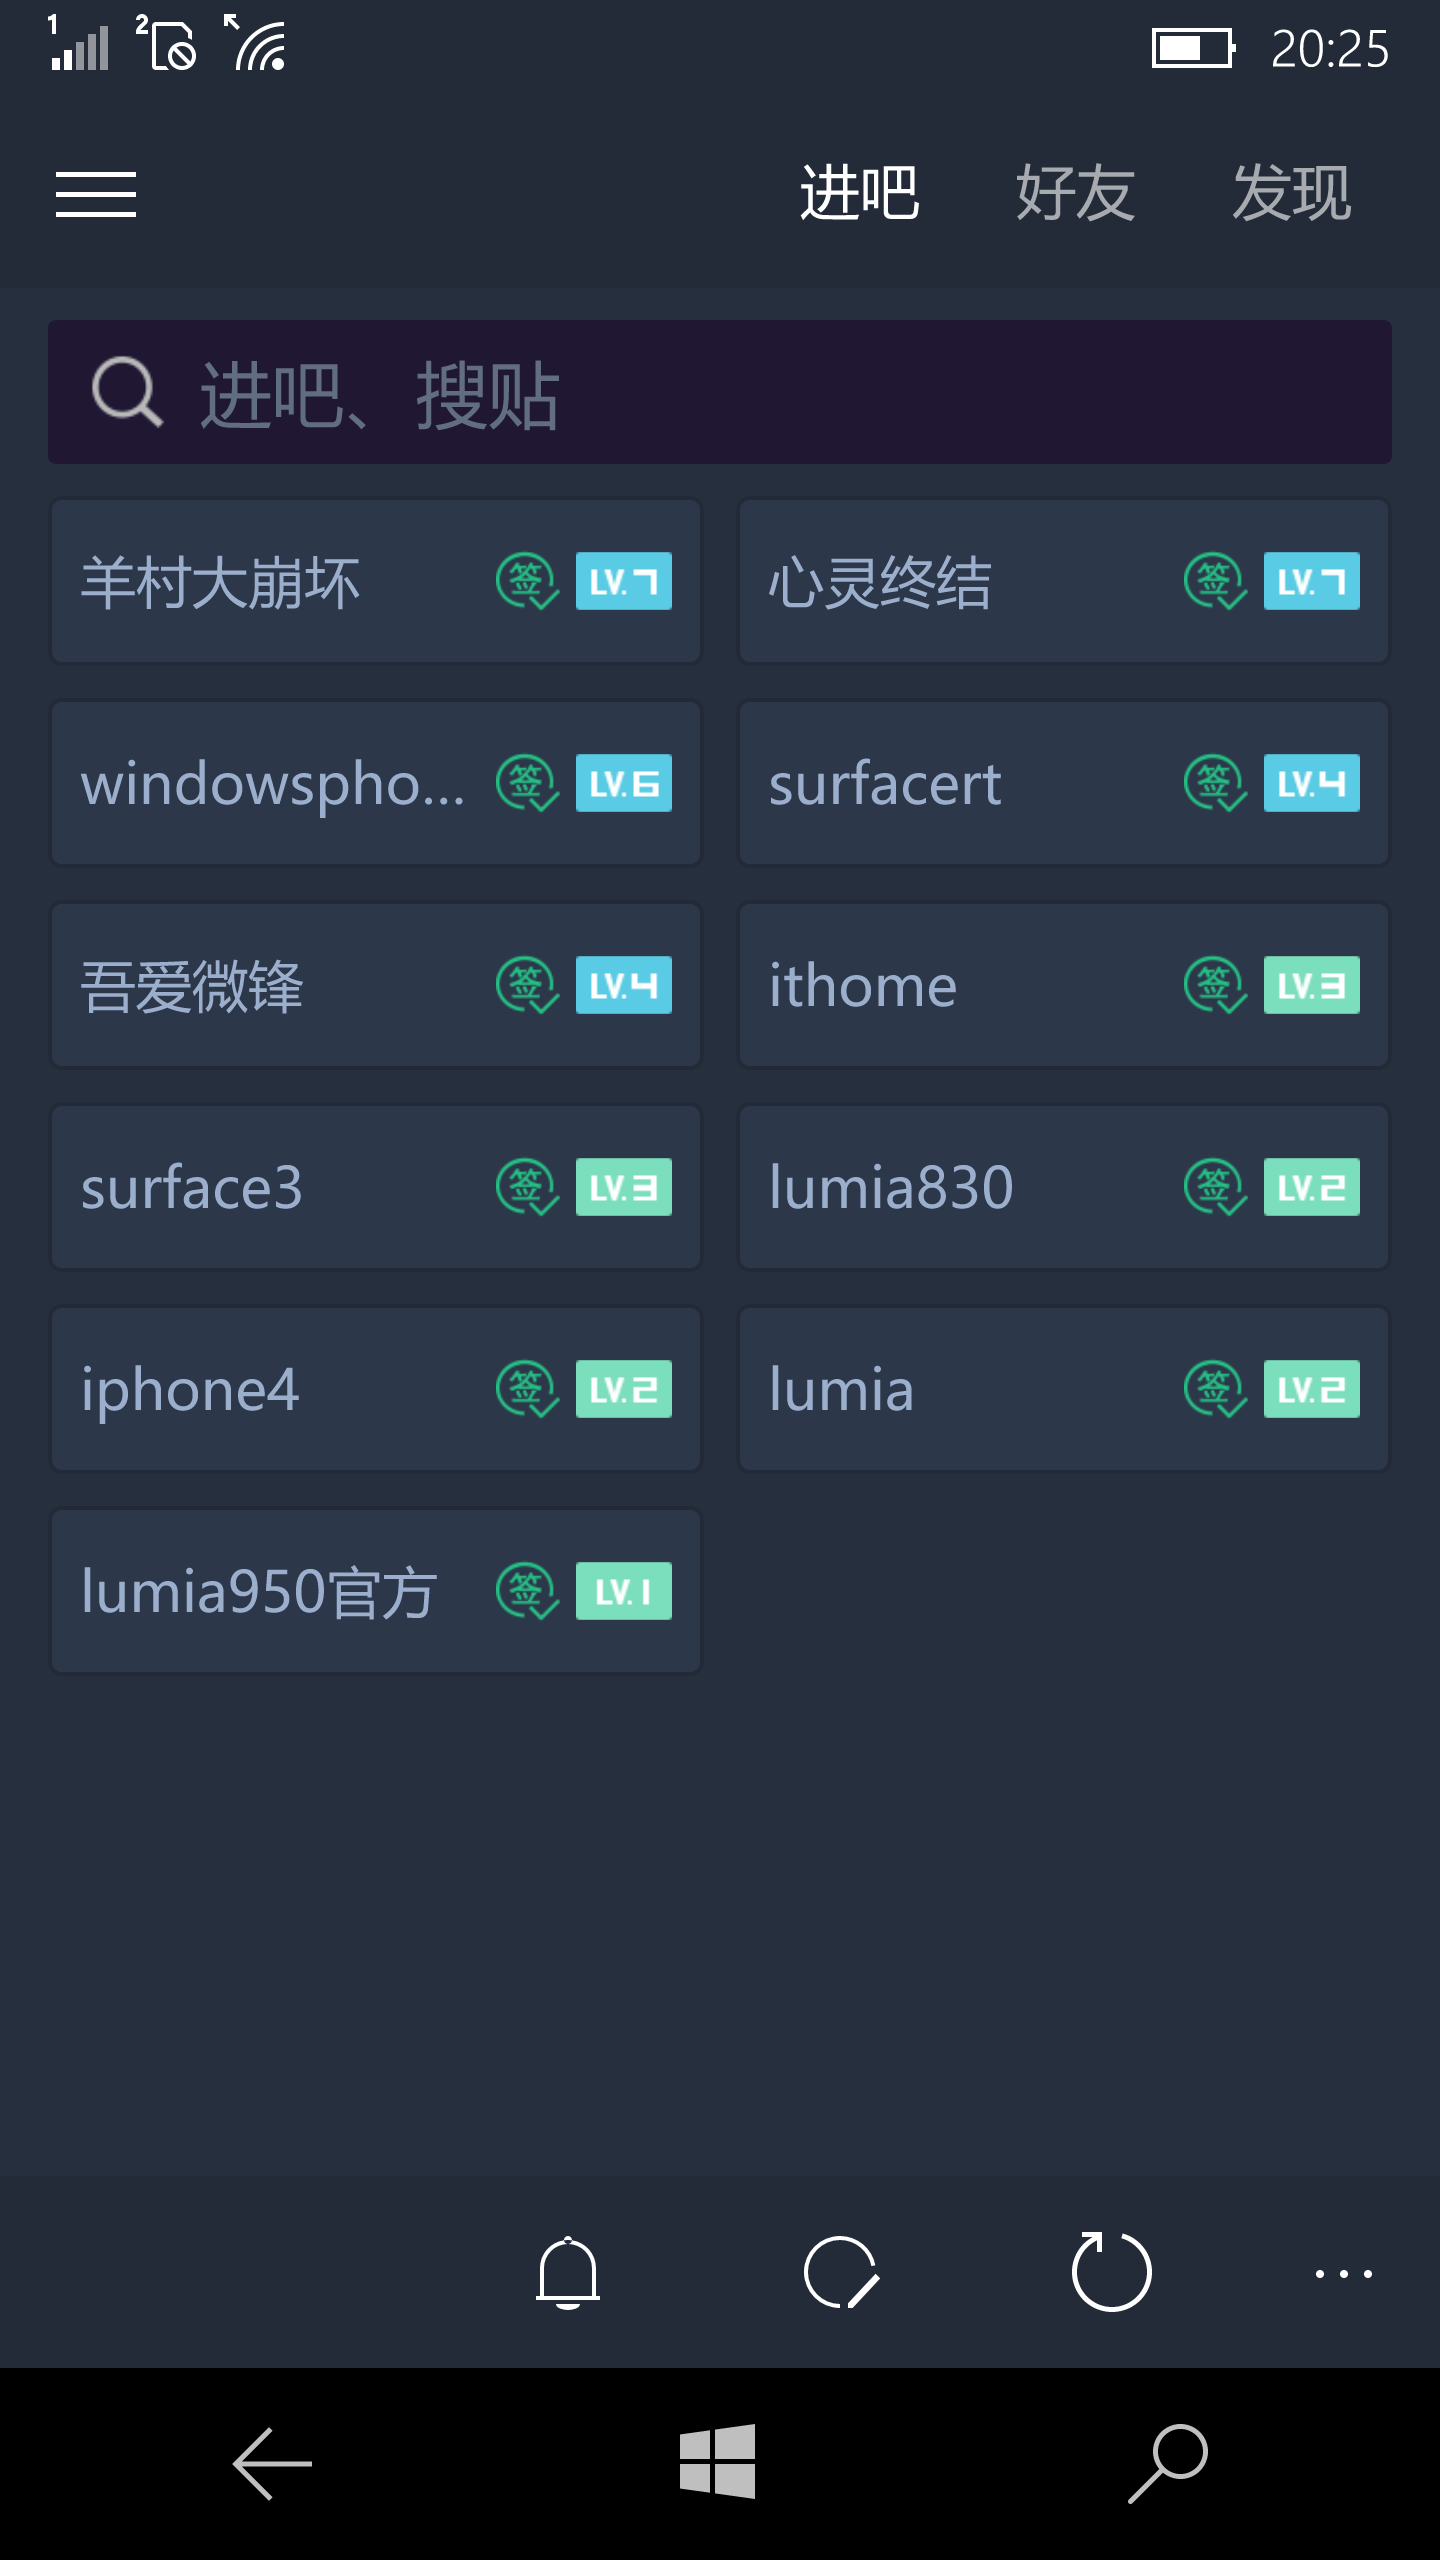Focus the 进吧、搜贴 search field
Viewport: 1440px width, 2560px height.
click(x=720, y=392)
